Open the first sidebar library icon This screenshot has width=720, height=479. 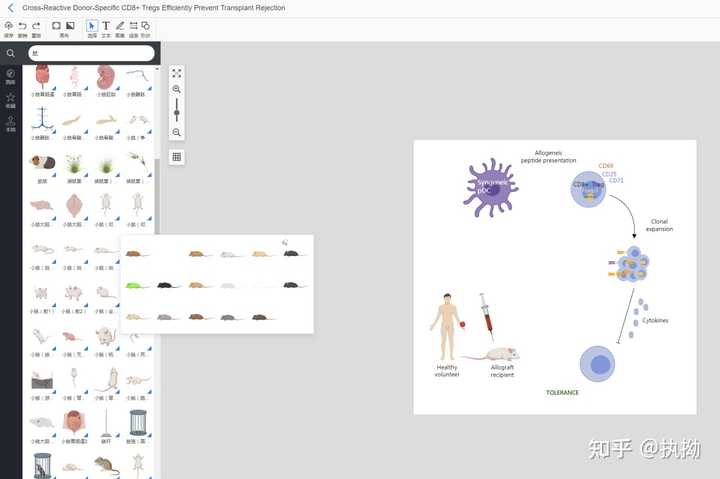click(11, 76)
